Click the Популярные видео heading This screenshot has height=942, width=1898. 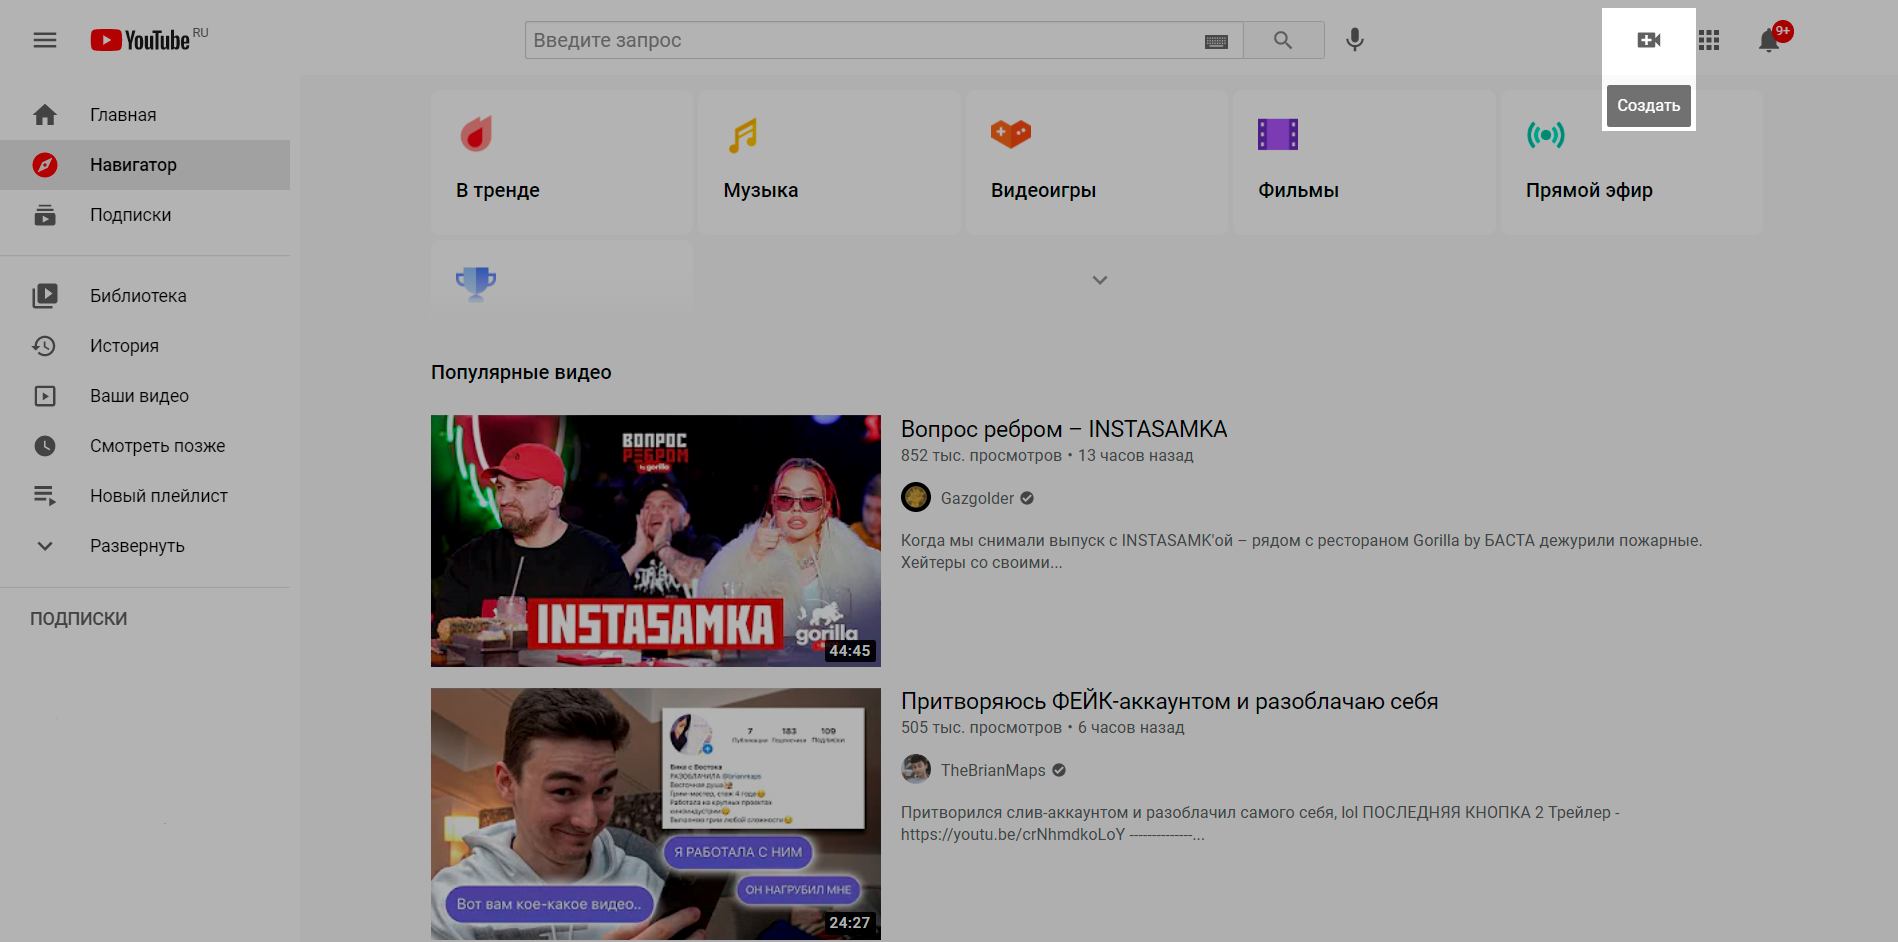521,372
